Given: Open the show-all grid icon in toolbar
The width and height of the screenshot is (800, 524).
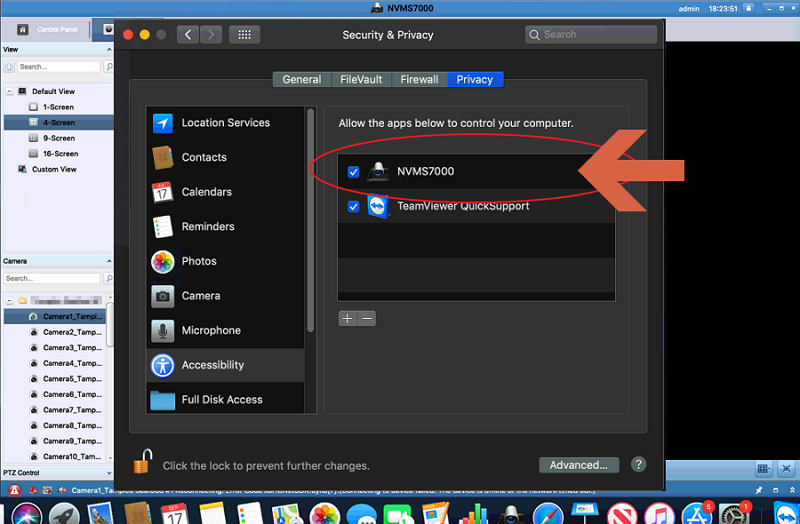Looking at the screenshot, I should click(244, 34).
